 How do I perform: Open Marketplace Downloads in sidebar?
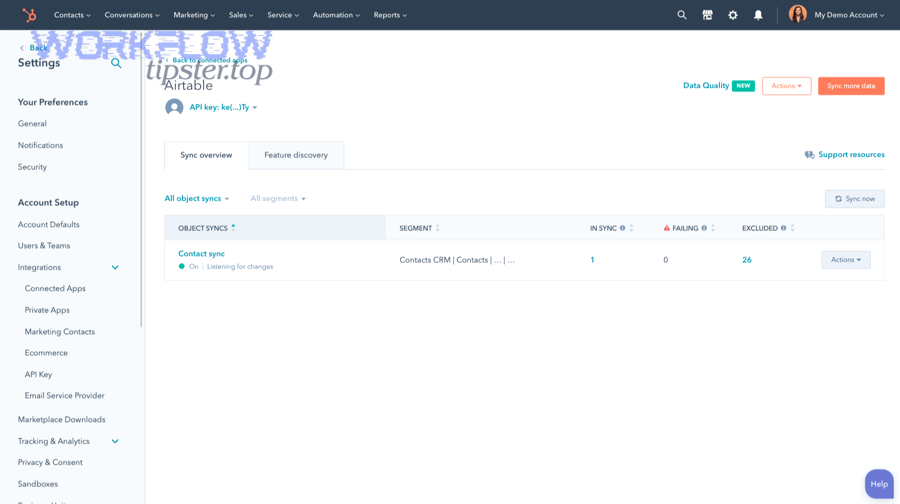point(61,420)
